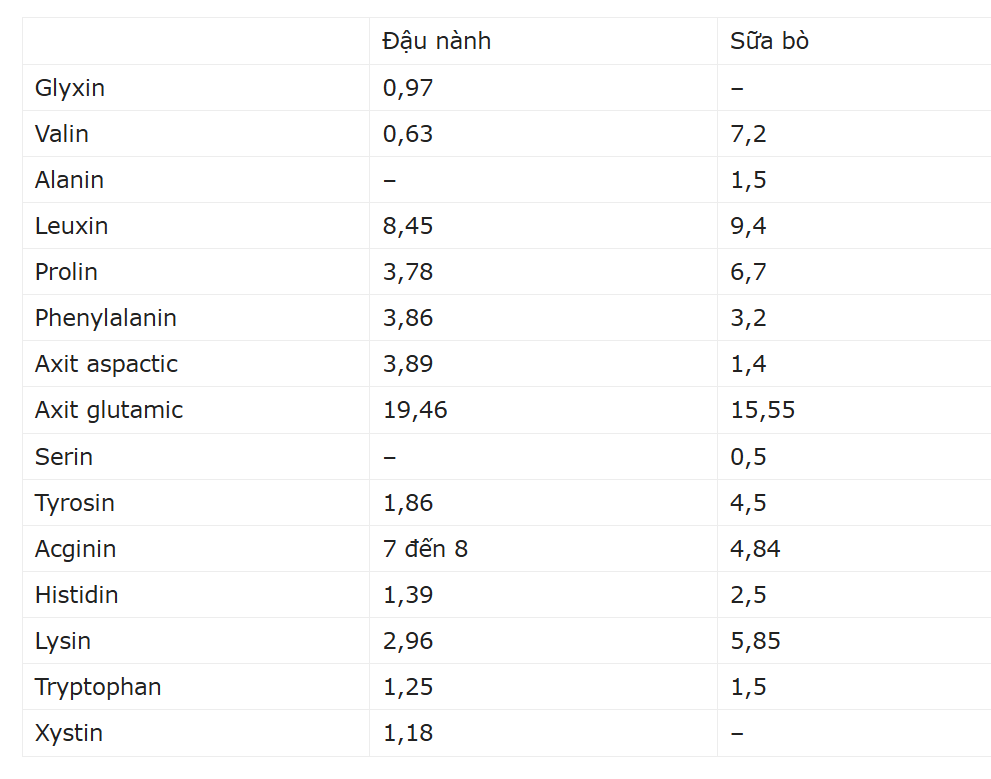Click the Sữa bò column header
The image size is (991, 779).
[x=769, y=41]
